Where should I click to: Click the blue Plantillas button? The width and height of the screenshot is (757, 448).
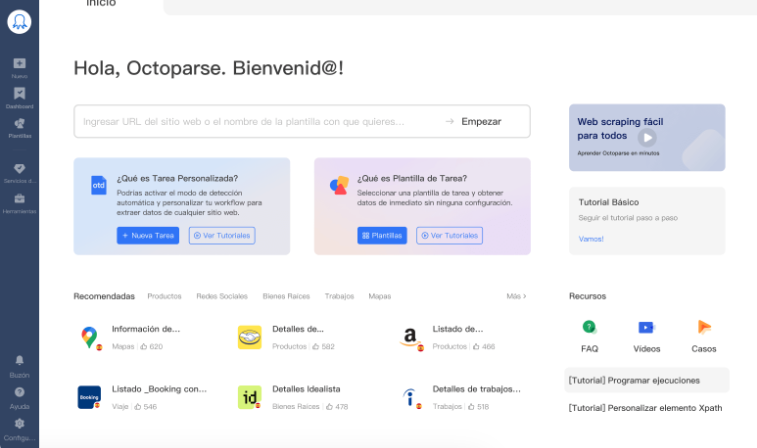click(x=383, y=236)
